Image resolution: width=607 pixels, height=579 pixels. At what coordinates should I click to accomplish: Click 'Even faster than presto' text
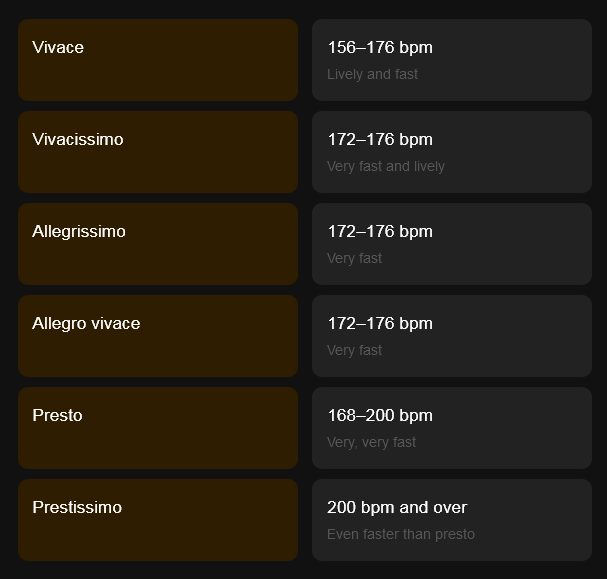tap(401, 534)
